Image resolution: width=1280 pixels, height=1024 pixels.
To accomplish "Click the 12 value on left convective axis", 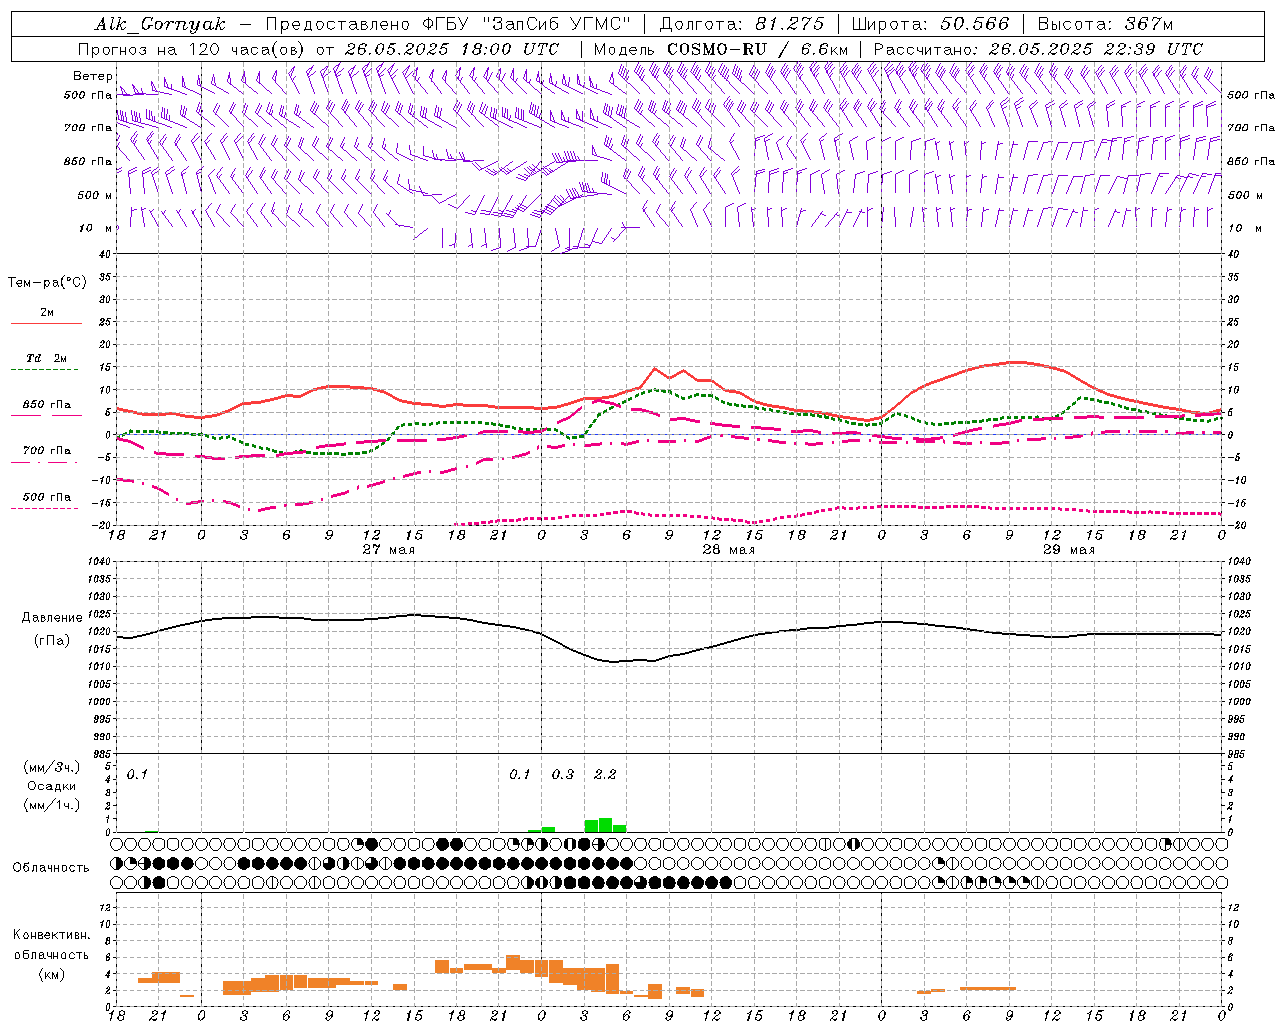I will (105, 907).
